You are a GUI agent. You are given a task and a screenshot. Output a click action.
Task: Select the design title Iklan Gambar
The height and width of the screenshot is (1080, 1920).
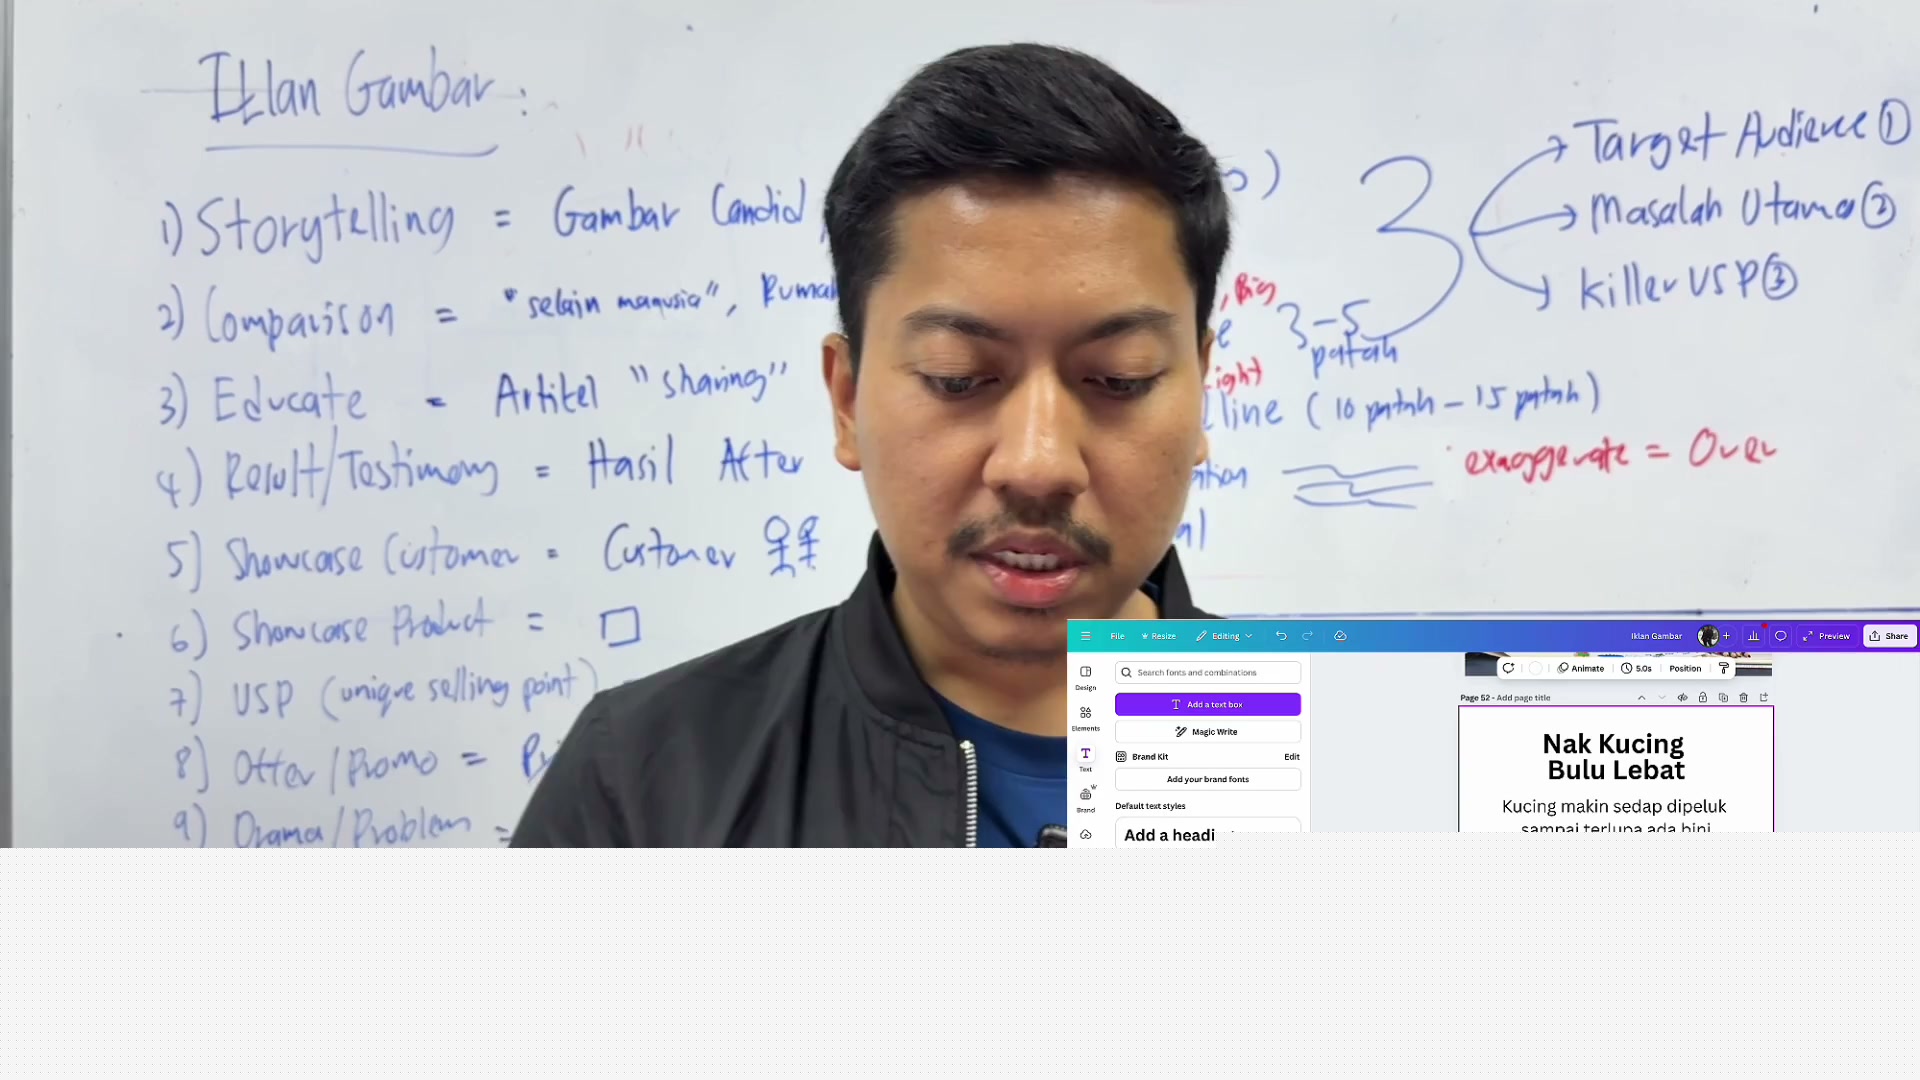click(1656, 636)
